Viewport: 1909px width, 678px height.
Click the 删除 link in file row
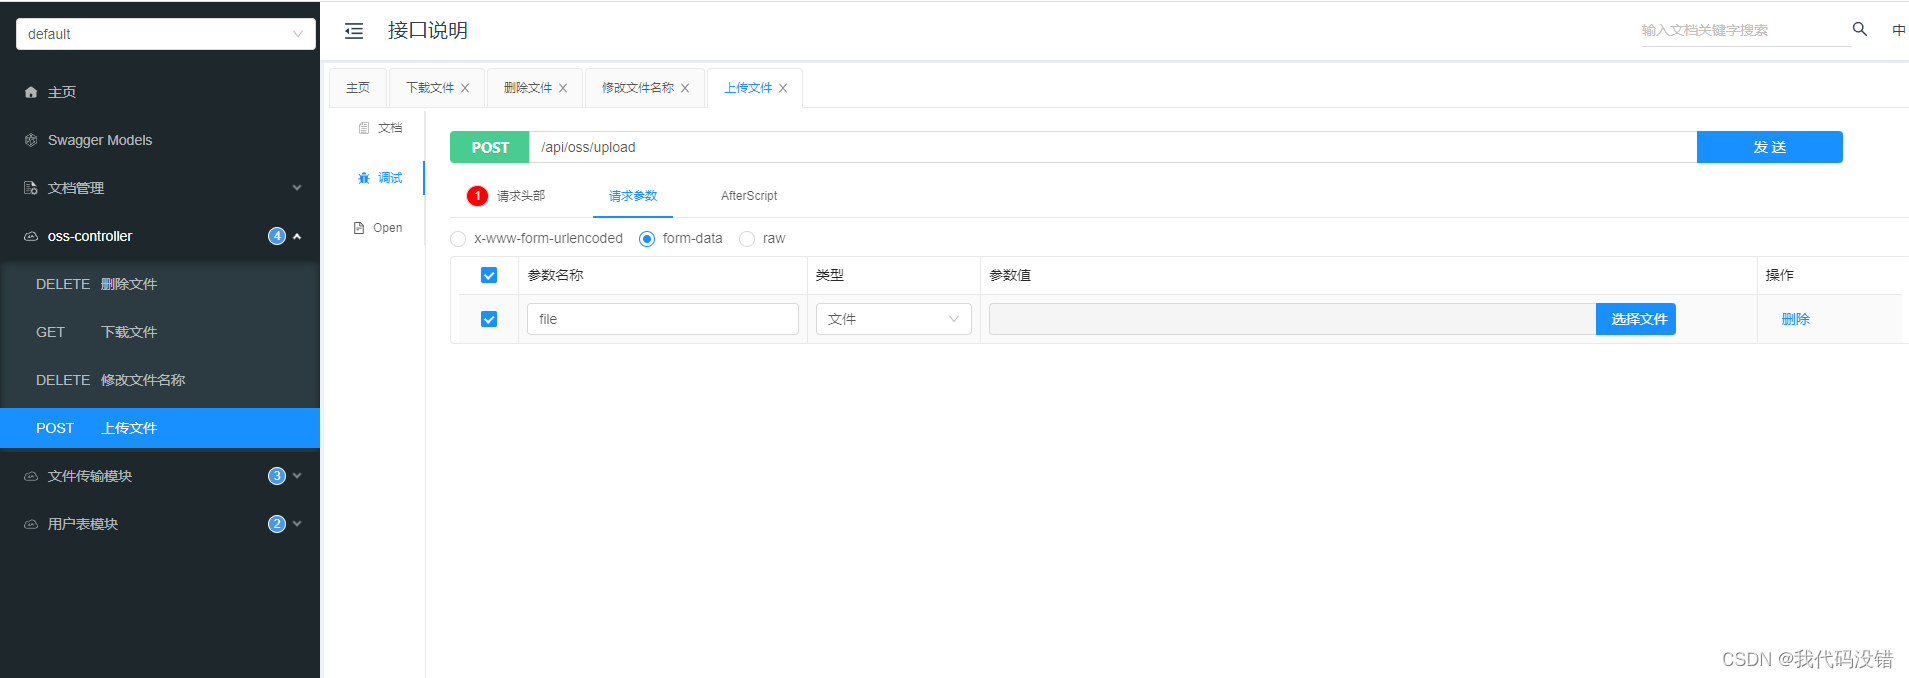(x=1796, y=319)
